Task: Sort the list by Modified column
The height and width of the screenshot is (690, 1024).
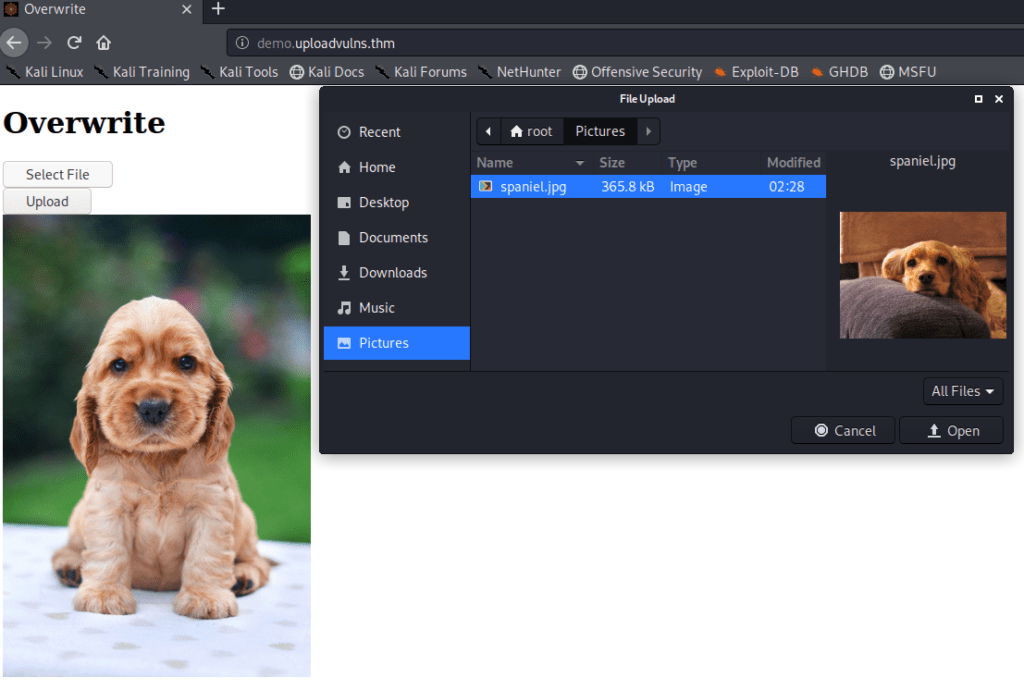Action: [x=793, y=163]
